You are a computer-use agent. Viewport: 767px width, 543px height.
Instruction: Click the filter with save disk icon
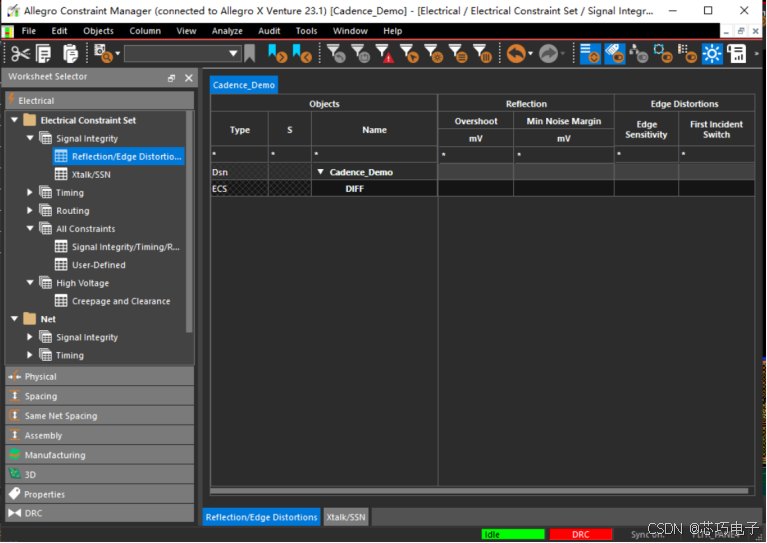click(361, 53)
